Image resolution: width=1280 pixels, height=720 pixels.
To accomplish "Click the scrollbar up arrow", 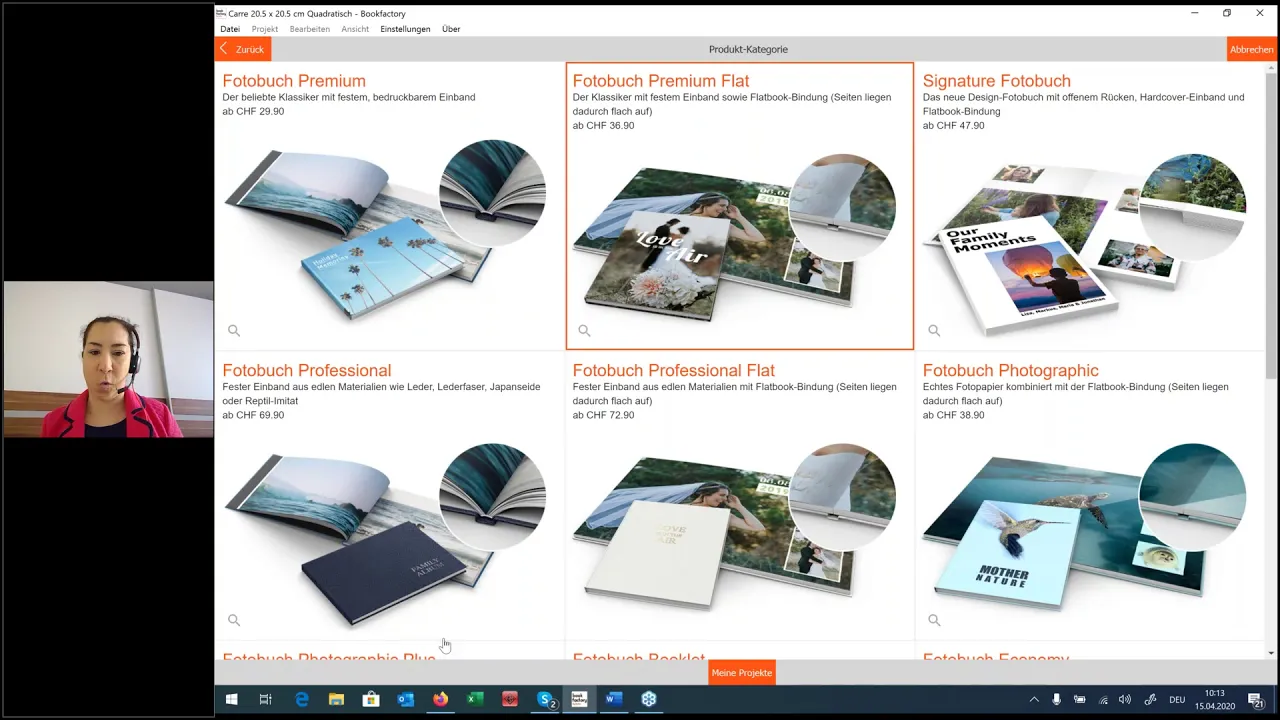I will [x=1272, y=68].
